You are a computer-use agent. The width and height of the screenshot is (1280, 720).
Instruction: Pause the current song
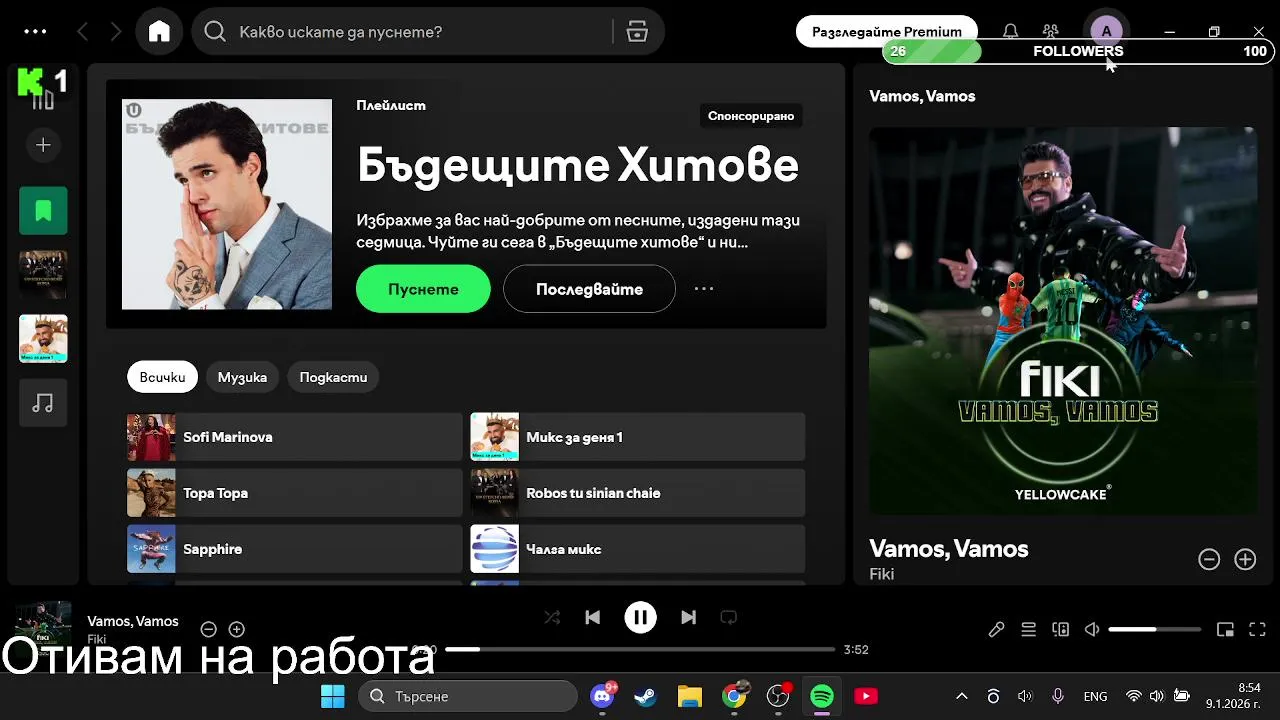(x=640, y=617)
